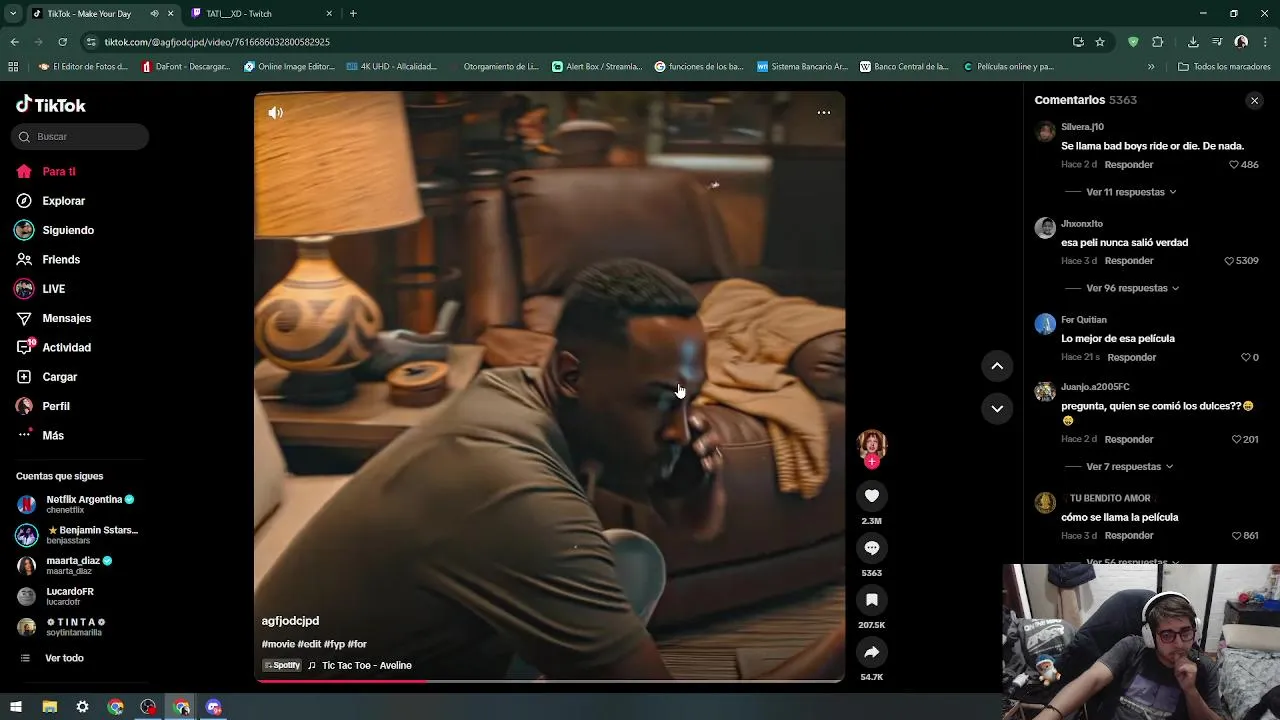Viewport: 1280px width, 720px height.
Task: Close the Comentarios panel
Action: click(x=1254, y=100)
